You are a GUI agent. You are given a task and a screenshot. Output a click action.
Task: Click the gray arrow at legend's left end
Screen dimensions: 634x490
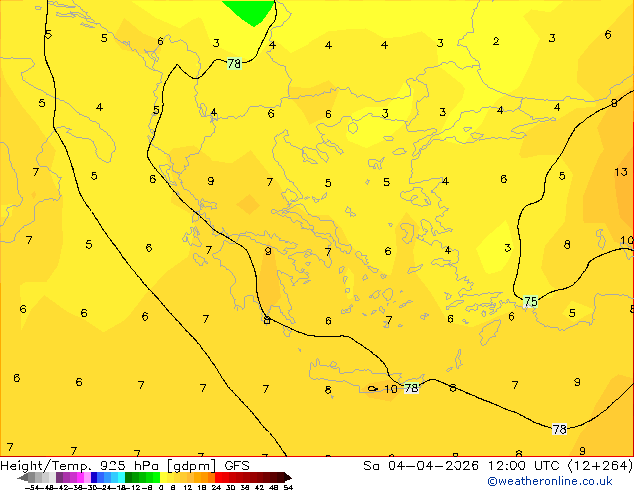pos(23,477)
